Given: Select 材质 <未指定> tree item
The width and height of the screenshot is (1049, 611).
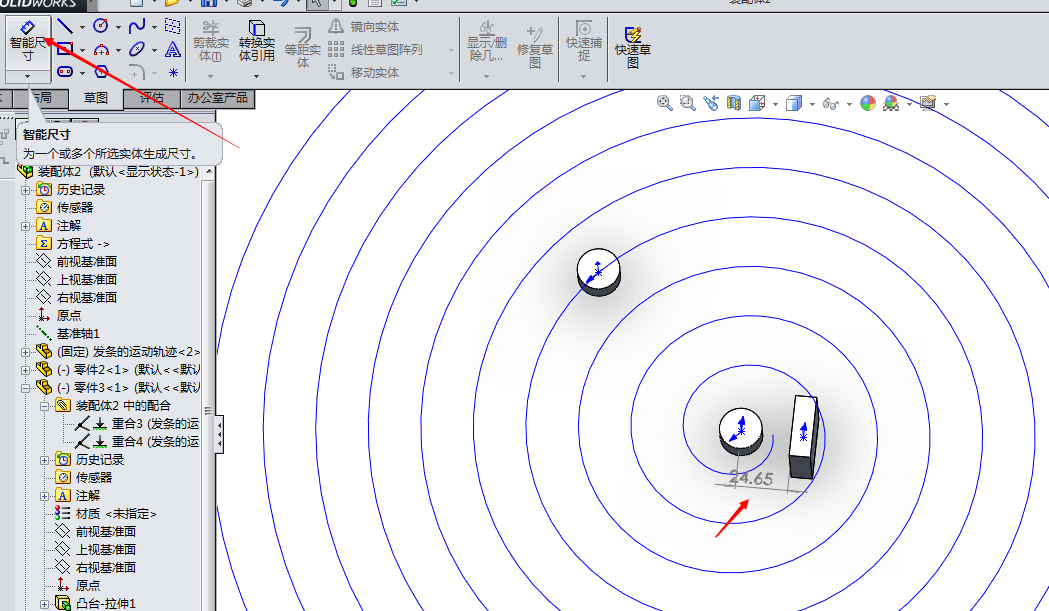Looking at the screenshot, I should pyautogui.click(x=106, y=514).
